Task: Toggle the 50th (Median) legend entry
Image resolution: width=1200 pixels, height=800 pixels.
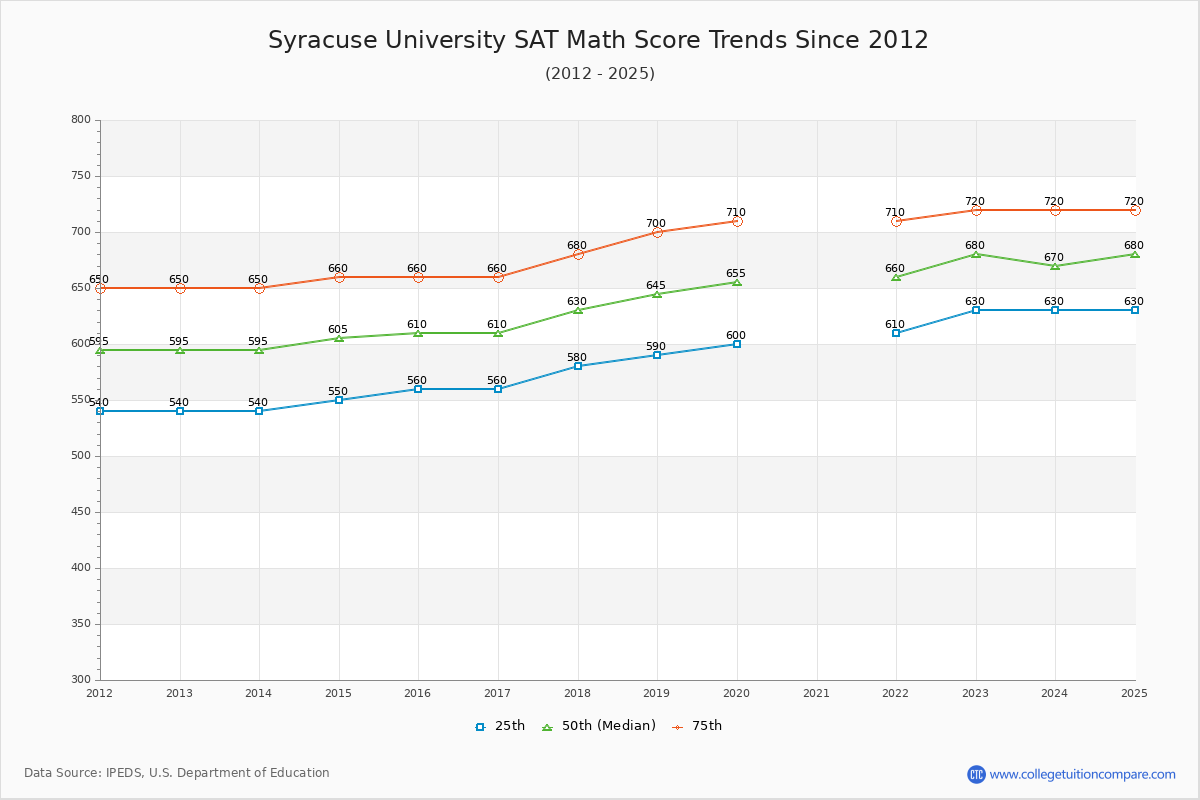Action: point(599,726)
